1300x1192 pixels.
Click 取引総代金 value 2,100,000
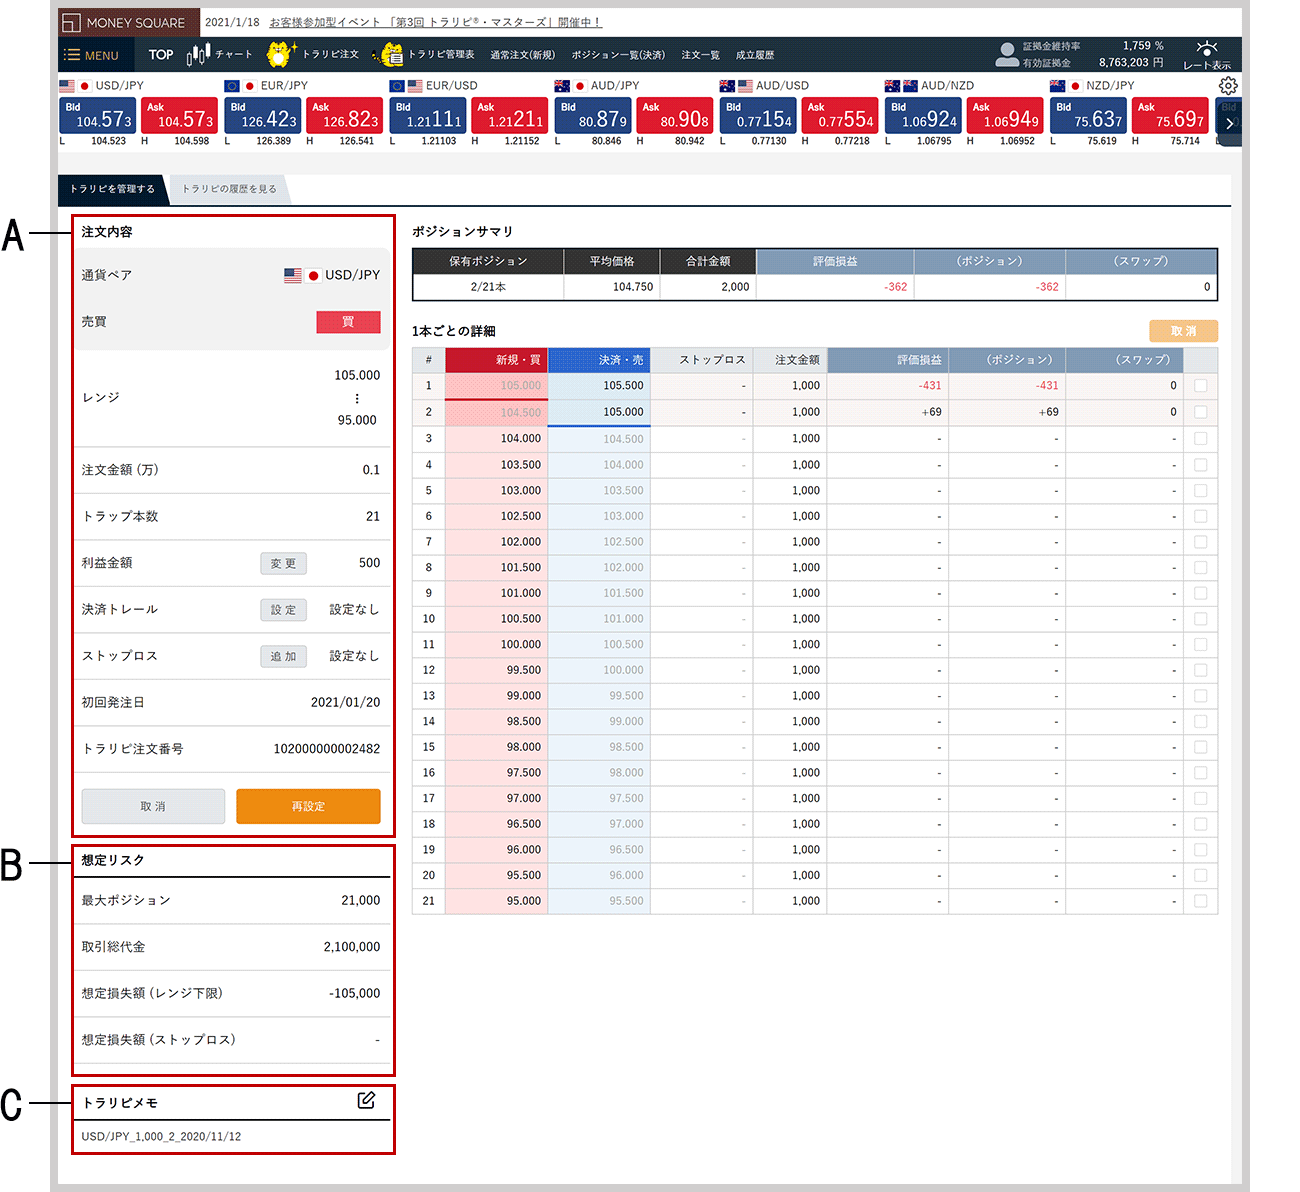351,947
